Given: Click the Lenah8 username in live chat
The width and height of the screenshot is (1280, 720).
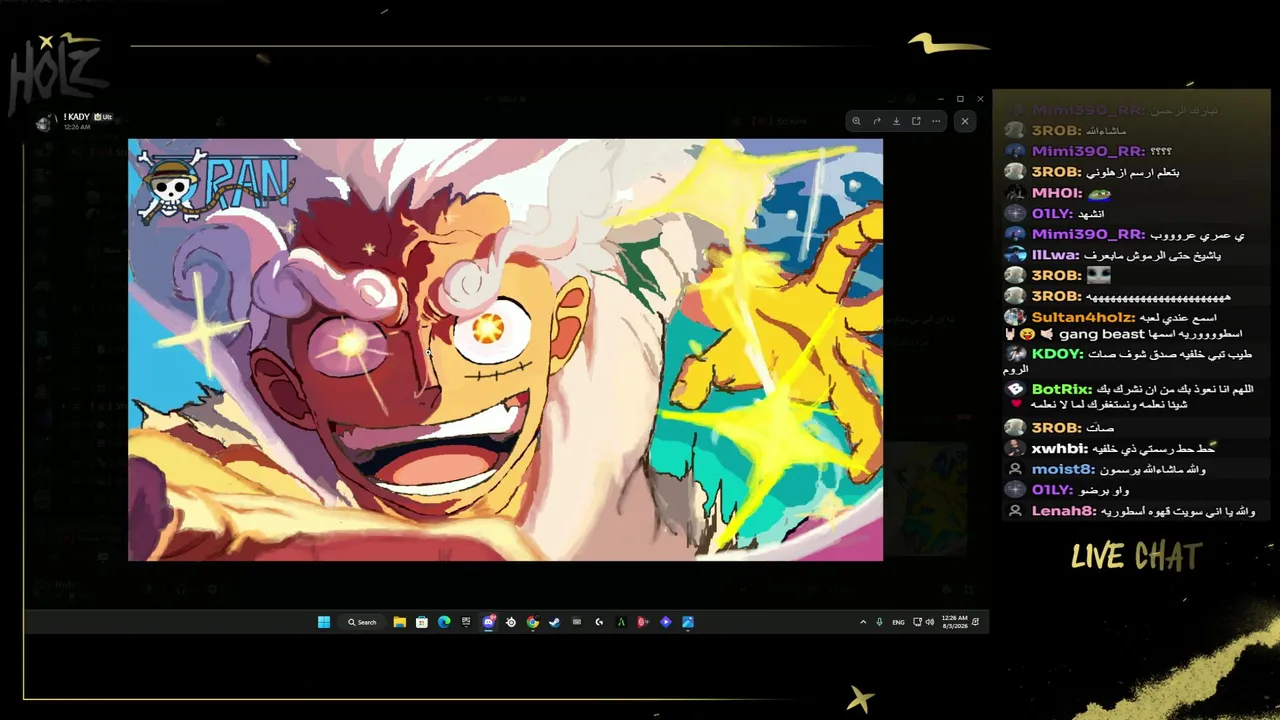Looking at the screenshot, I should tap(1063, 511).
